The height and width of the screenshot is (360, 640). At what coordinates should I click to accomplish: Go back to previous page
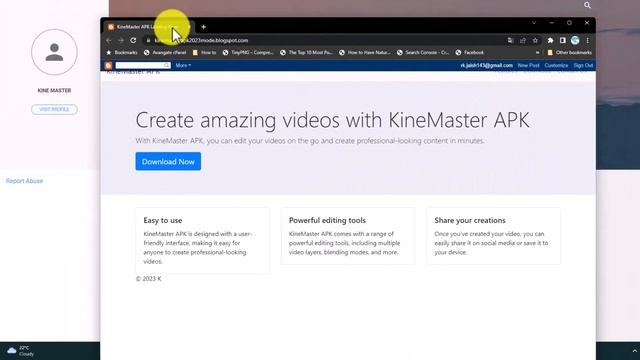tap(109, 40)
